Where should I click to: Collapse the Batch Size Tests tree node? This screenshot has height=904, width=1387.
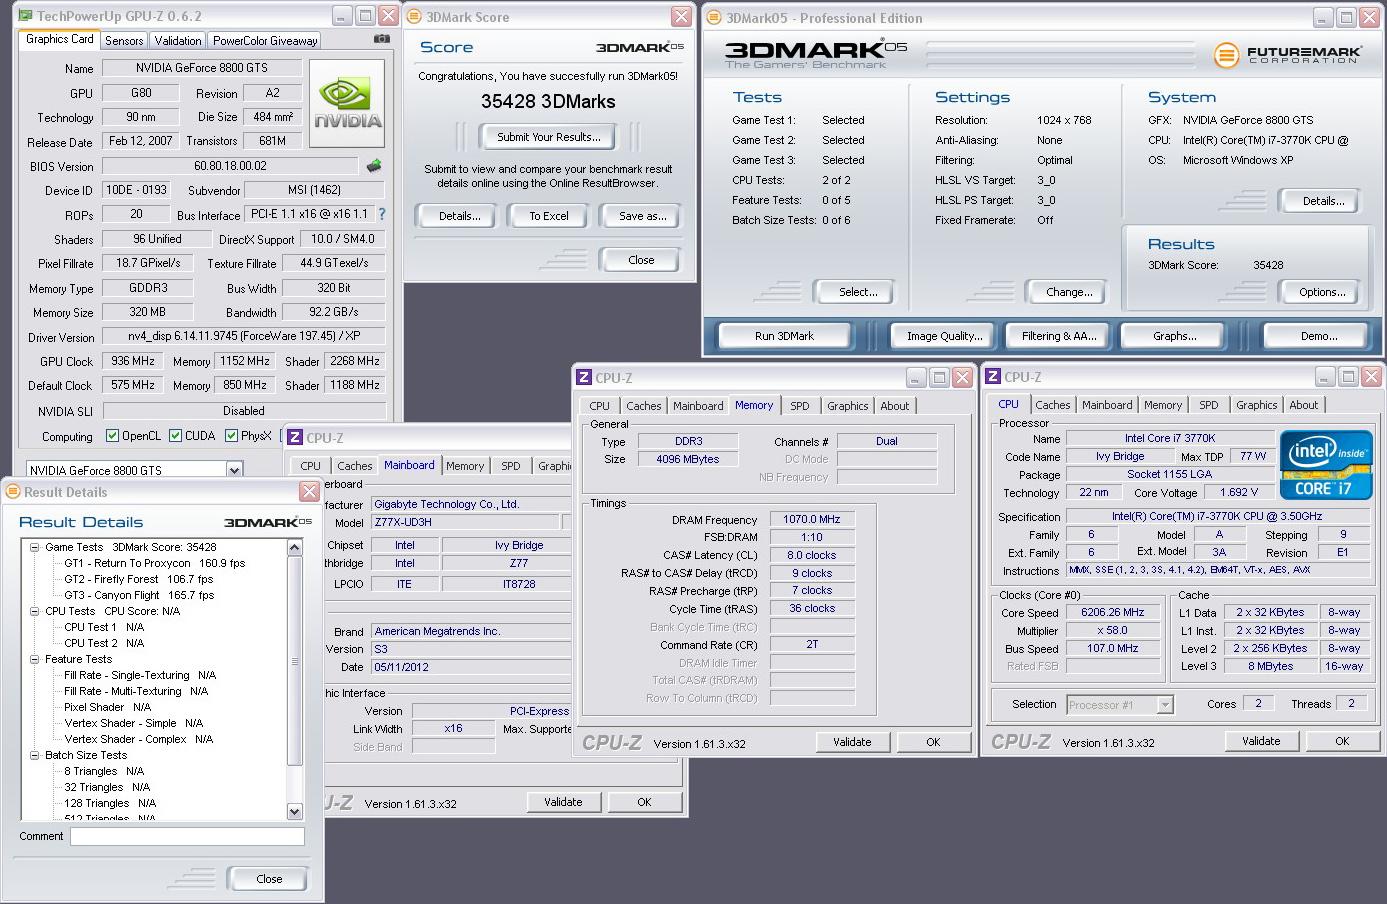click(34, 755)
